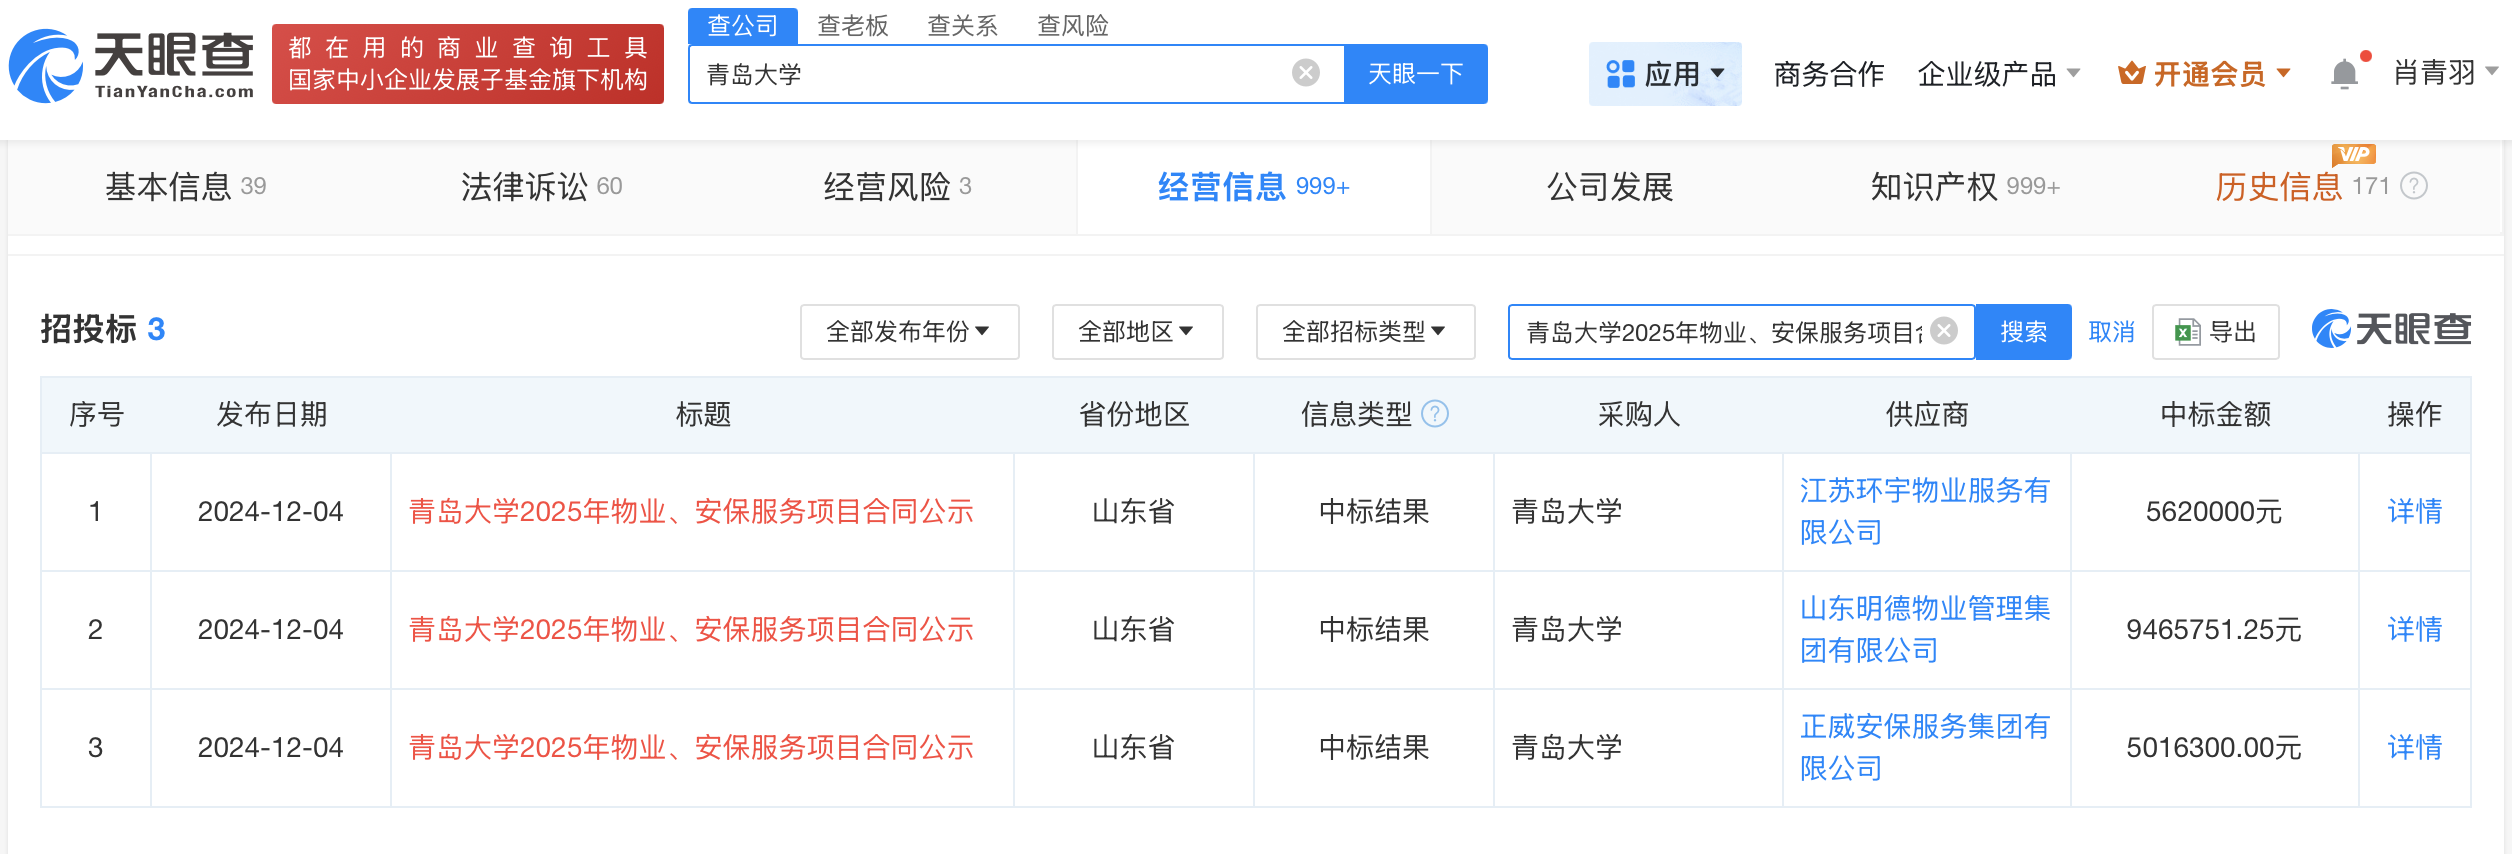This screenshot has width=2512, height=854.
Task: Click the help icon next to 历史信息
Action: click(x=2414, y=186)
